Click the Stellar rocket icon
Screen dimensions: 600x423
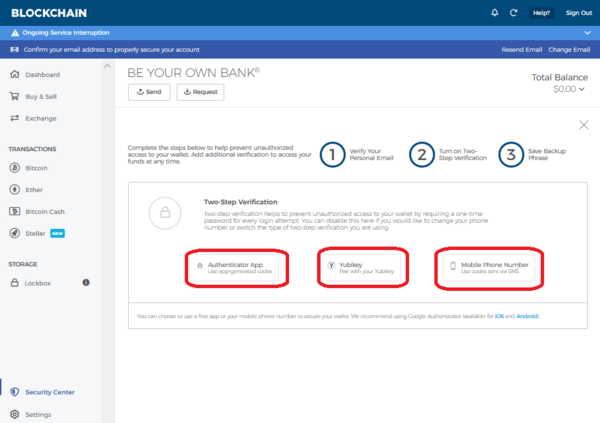point(15,233)
